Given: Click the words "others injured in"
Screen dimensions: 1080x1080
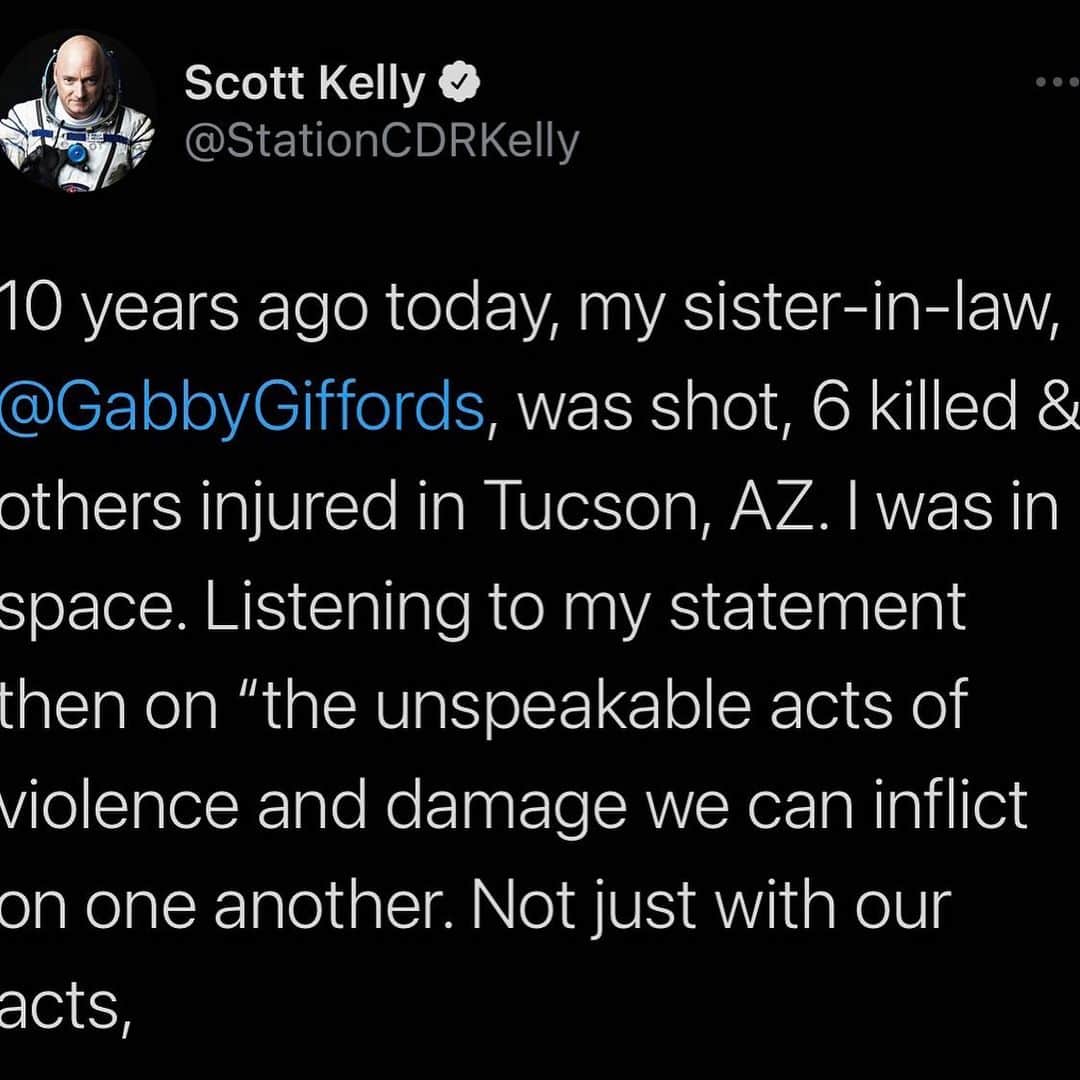Looking at the screenshot, I should (x=232, y=507).
